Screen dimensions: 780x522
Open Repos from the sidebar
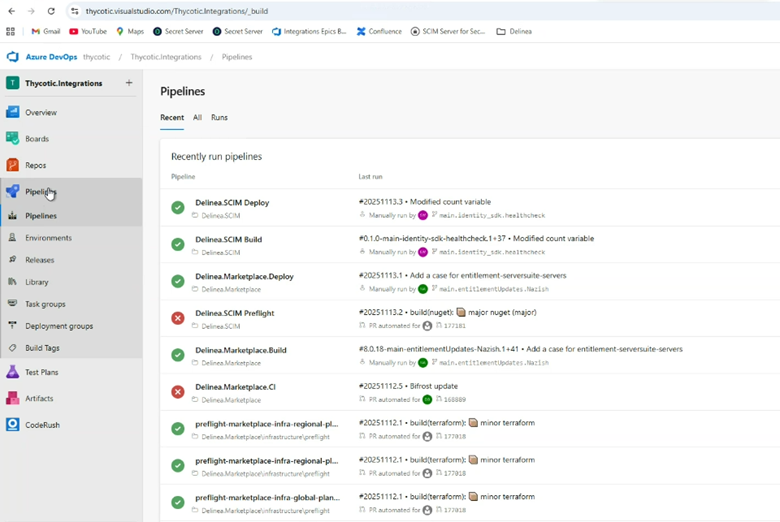pos(13,165)
